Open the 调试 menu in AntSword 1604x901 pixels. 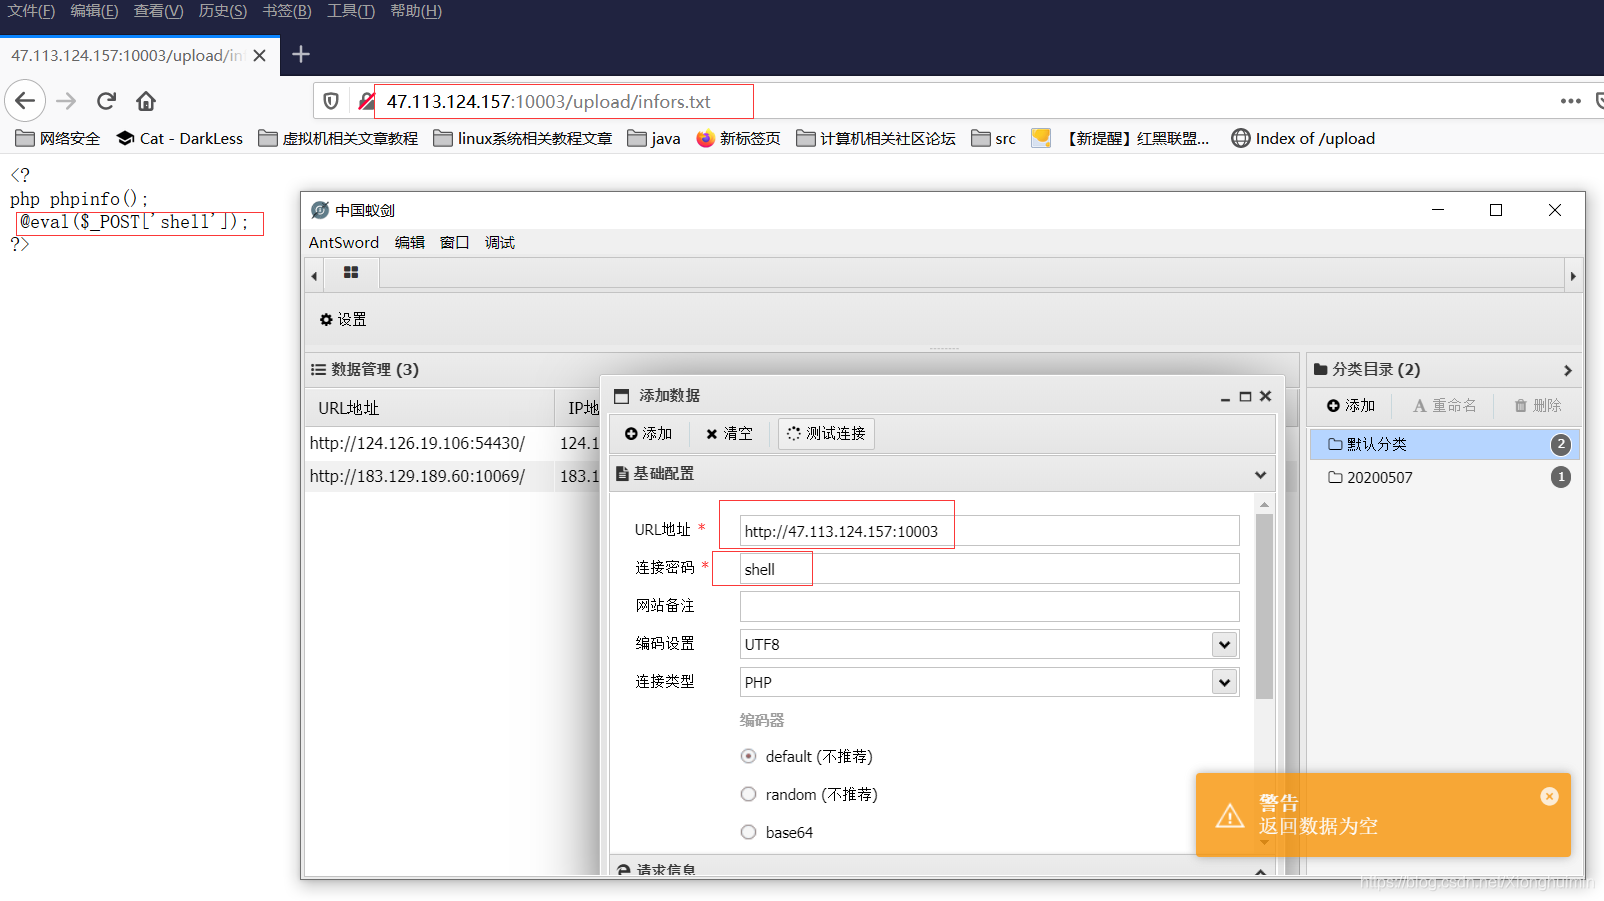click(x=500, y=242)
